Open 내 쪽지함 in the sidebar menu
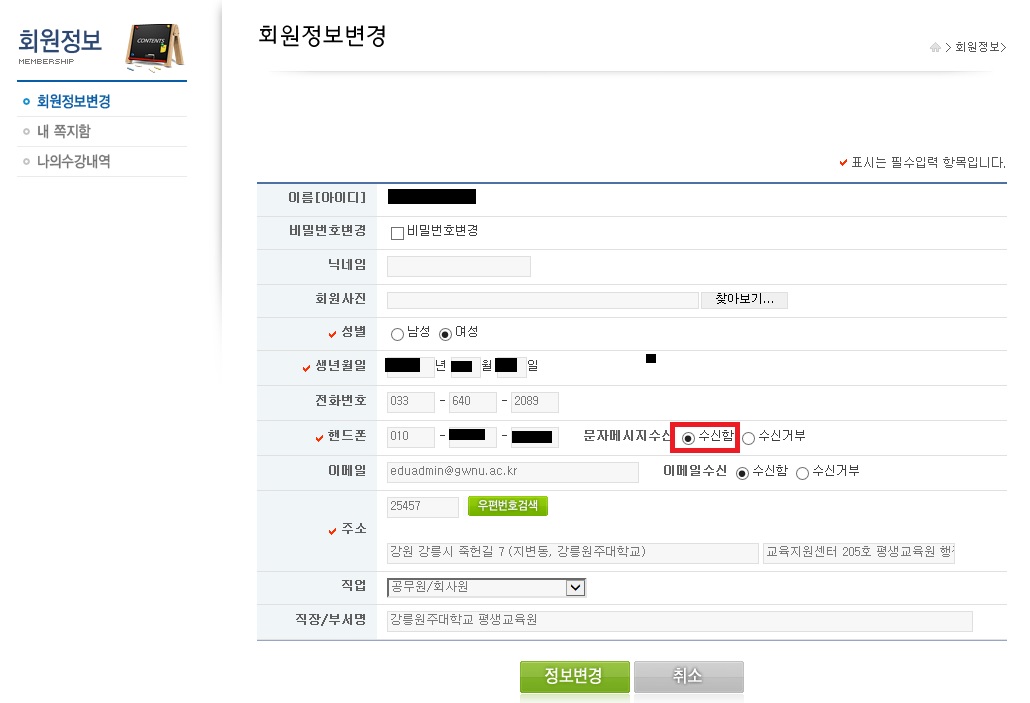This screenshot has height=703, width=1030. 63,132
